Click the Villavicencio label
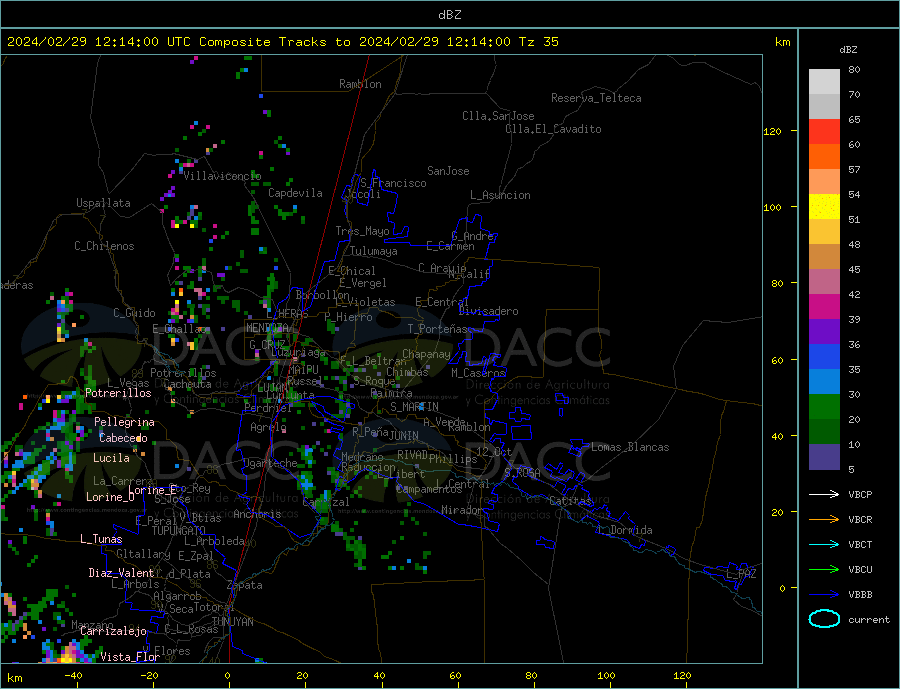 [222, 176]
